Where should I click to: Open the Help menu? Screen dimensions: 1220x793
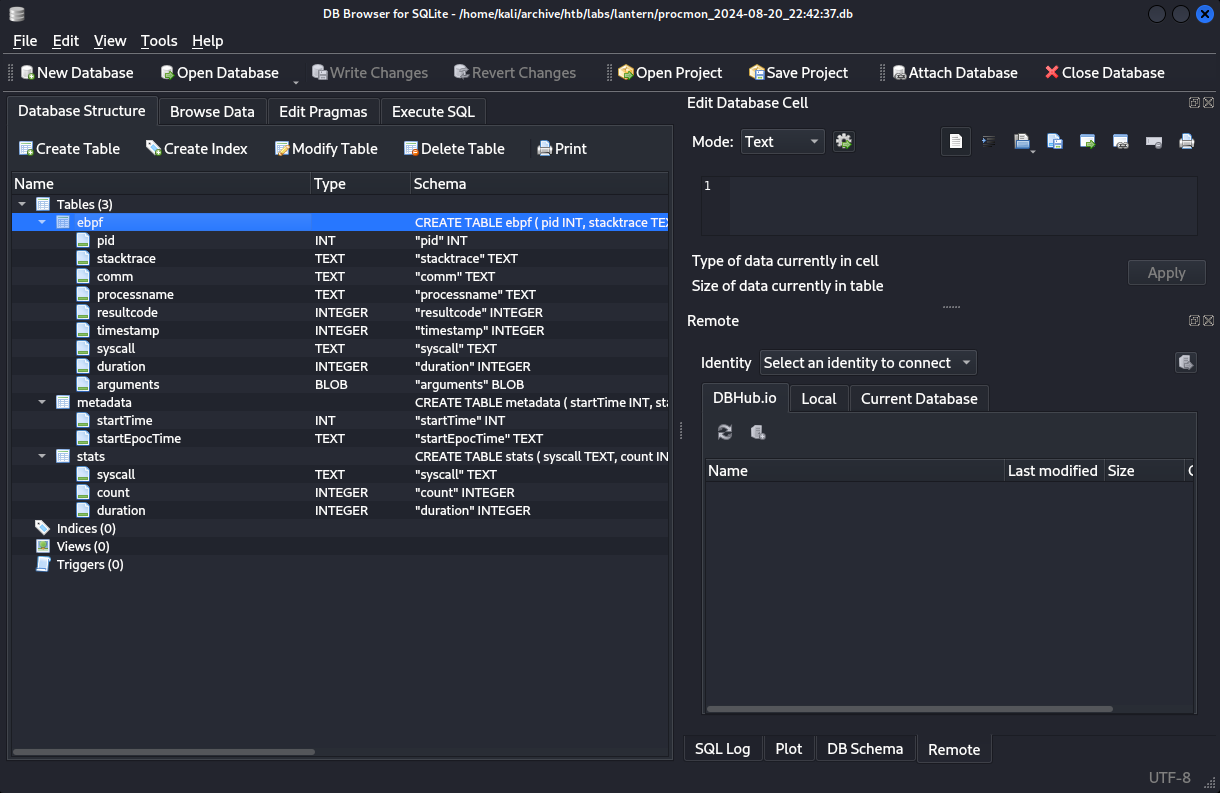coord(208,41)
